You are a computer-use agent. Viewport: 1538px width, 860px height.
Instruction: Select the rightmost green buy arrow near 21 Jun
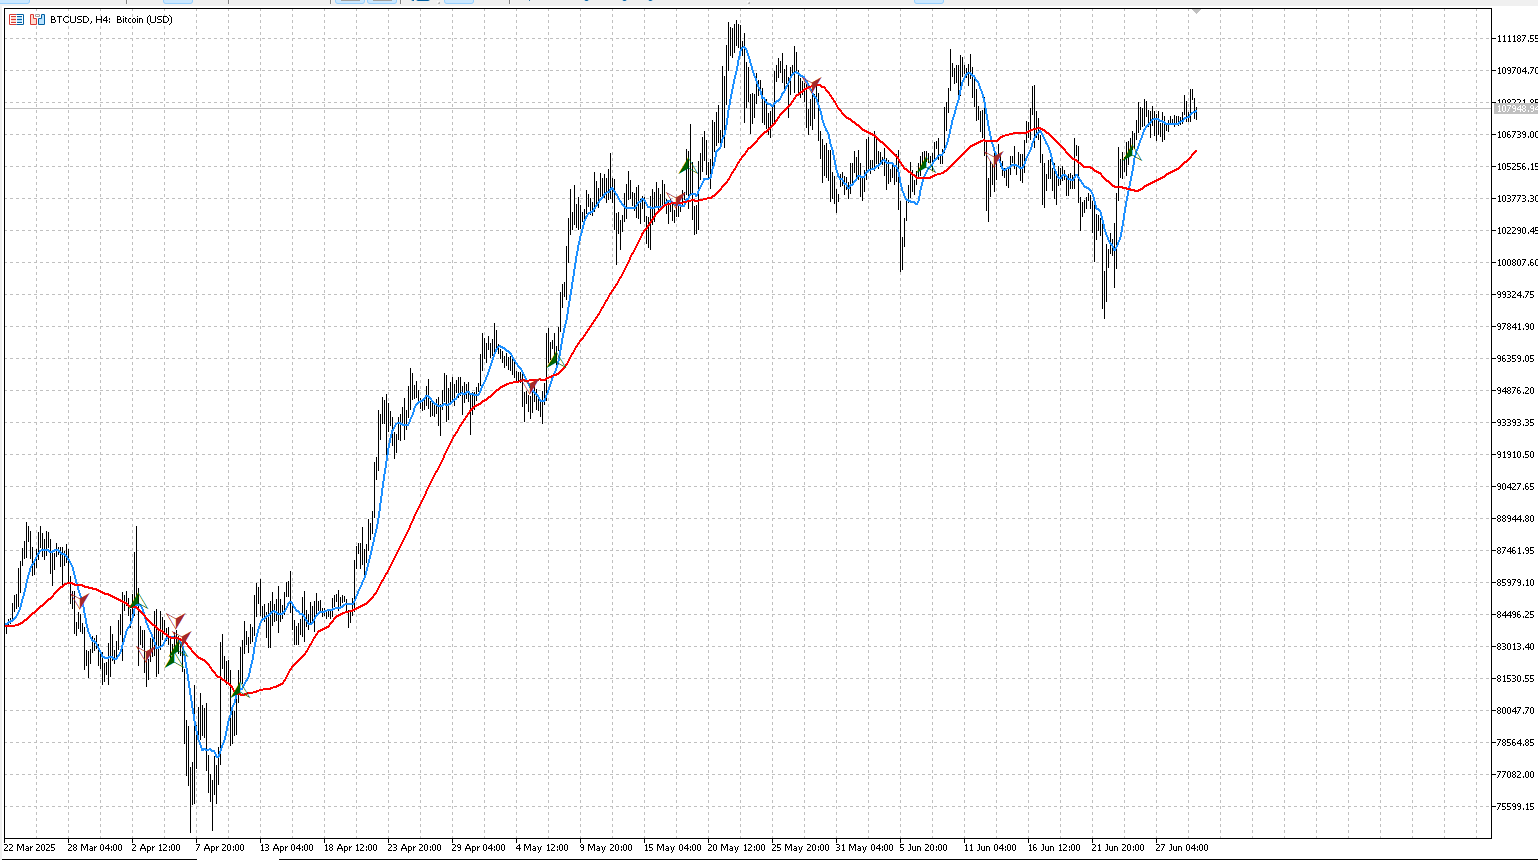[1131, 153]
